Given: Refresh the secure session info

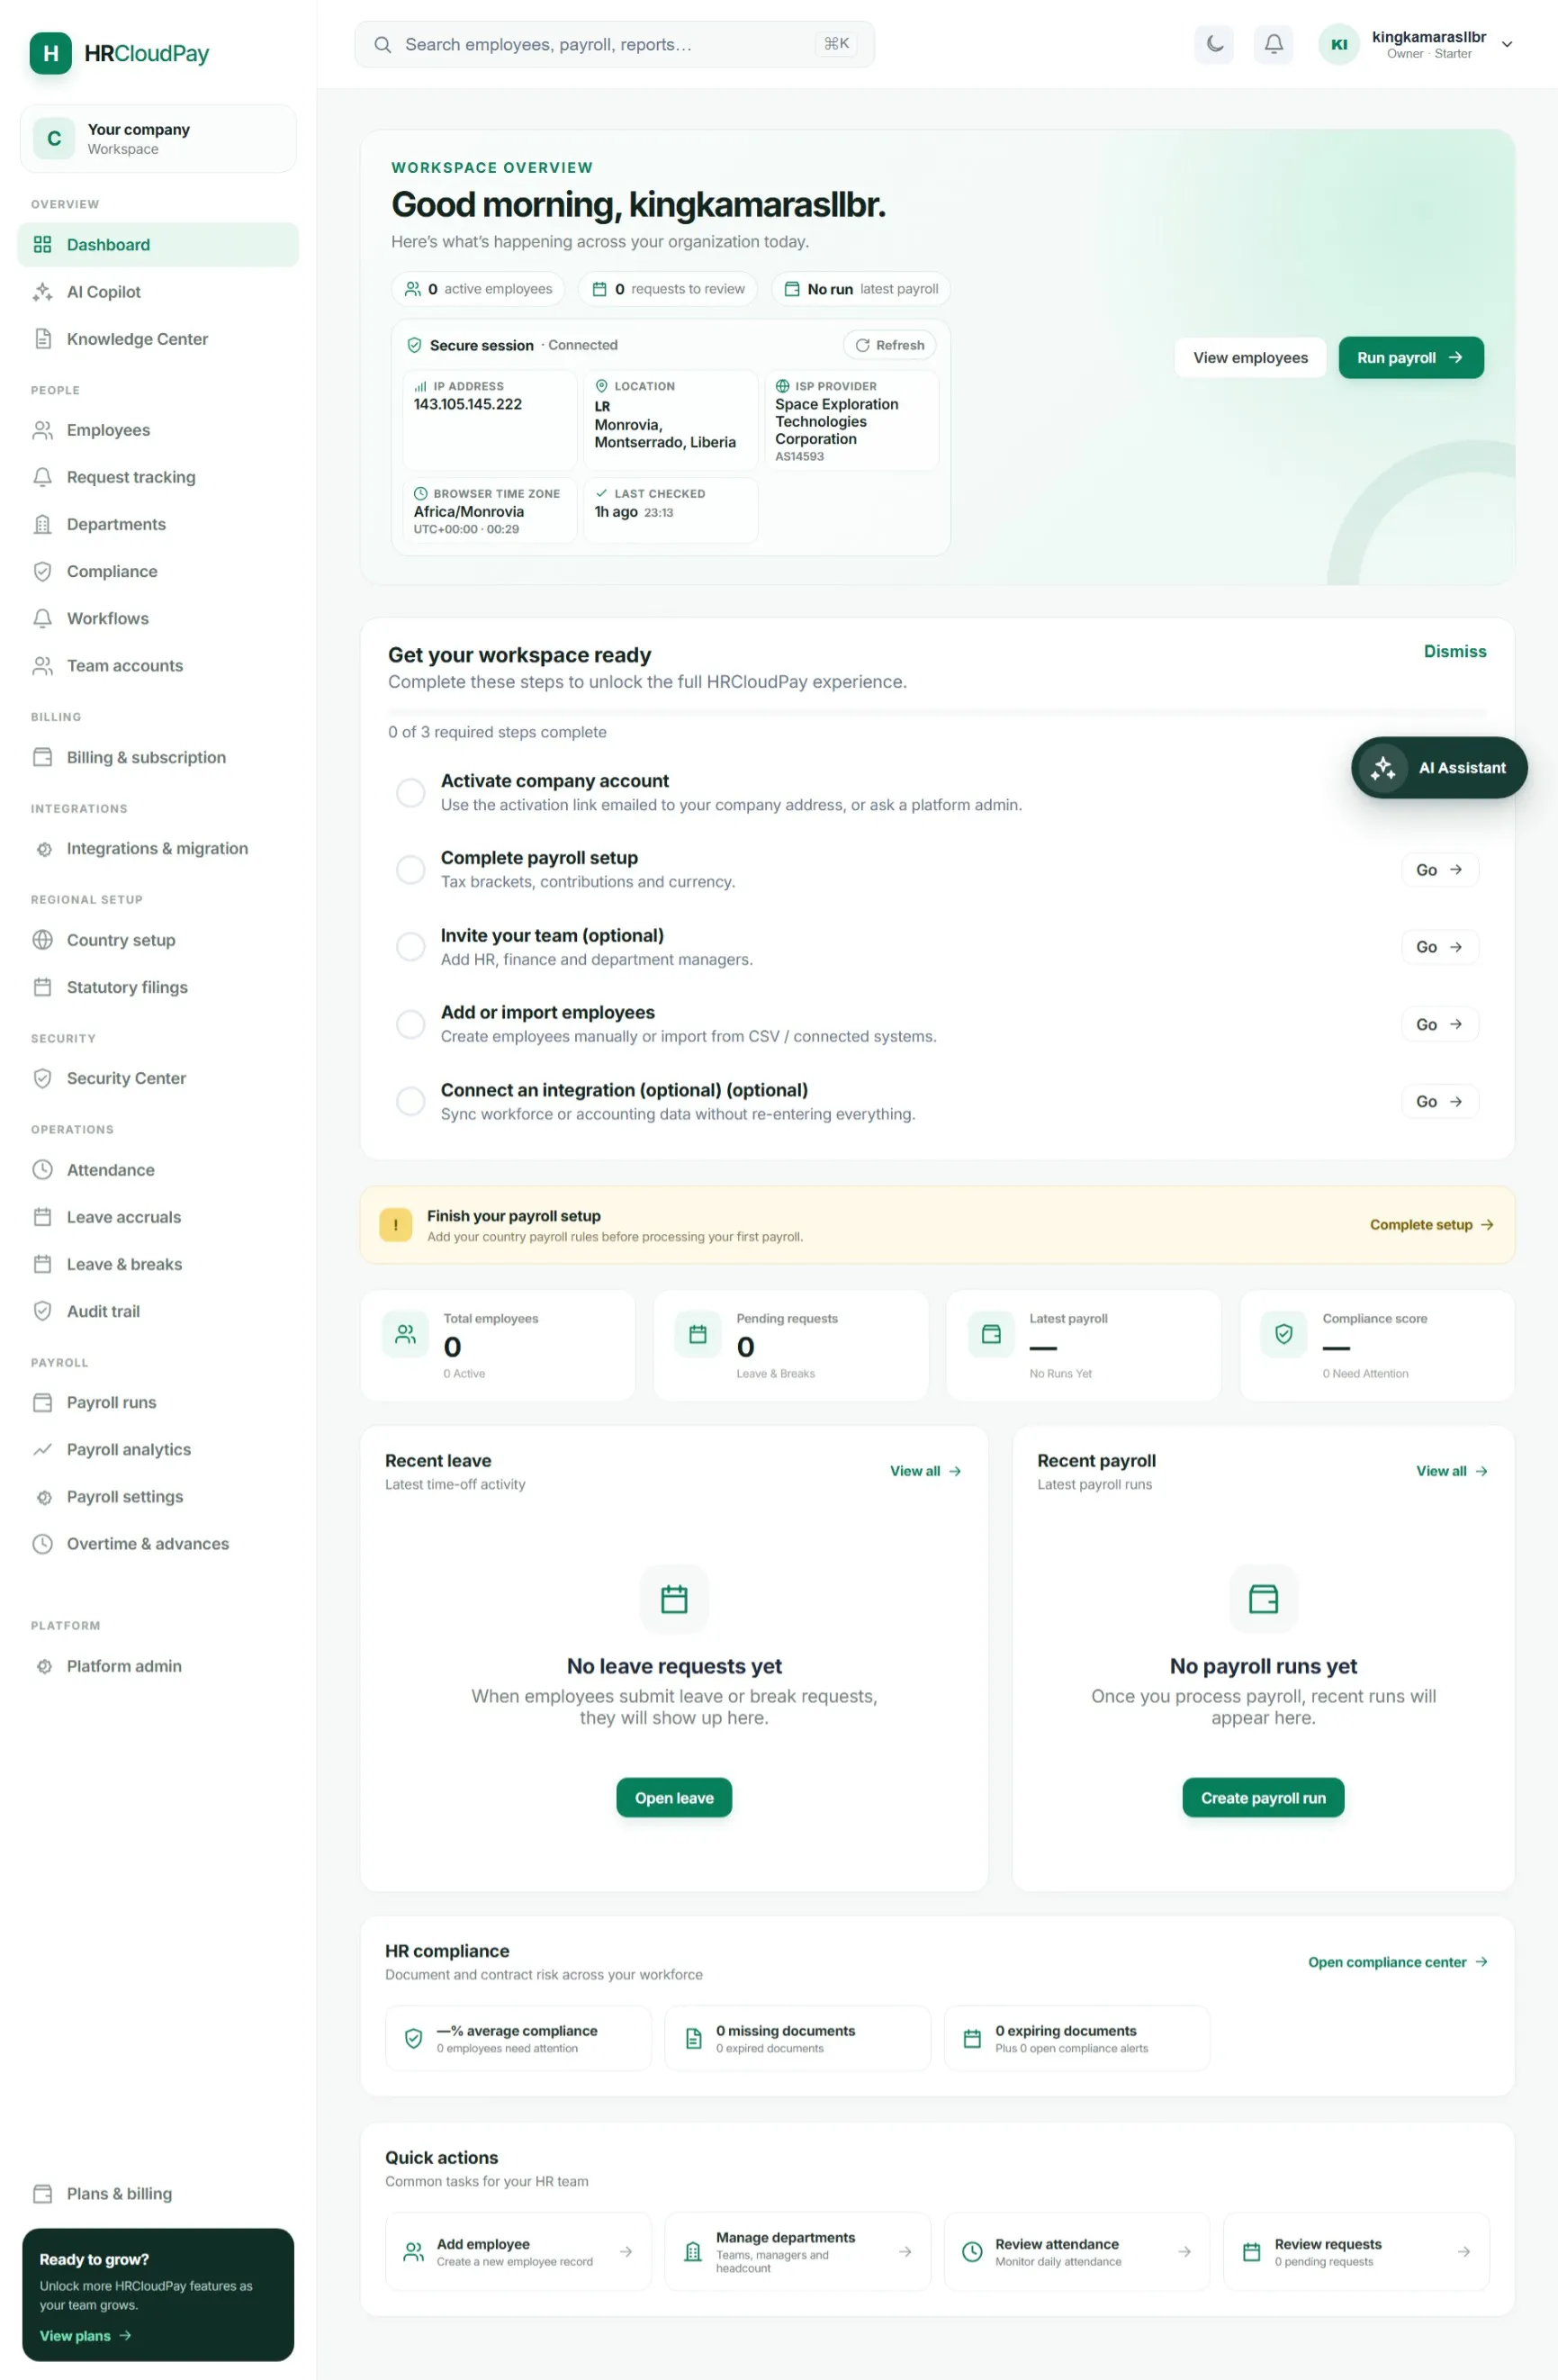Looking at the screenshot, I should (889, 345).
